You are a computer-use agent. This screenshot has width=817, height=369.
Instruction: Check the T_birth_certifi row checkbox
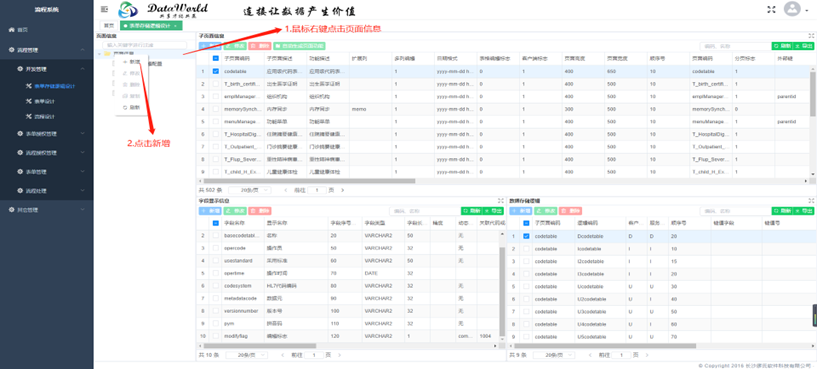tap(216, 84)
